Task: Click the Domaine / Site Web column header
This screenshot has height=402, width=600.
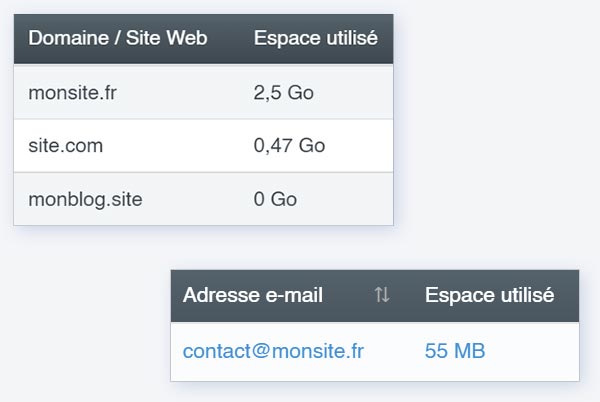Action: point(118,39)
